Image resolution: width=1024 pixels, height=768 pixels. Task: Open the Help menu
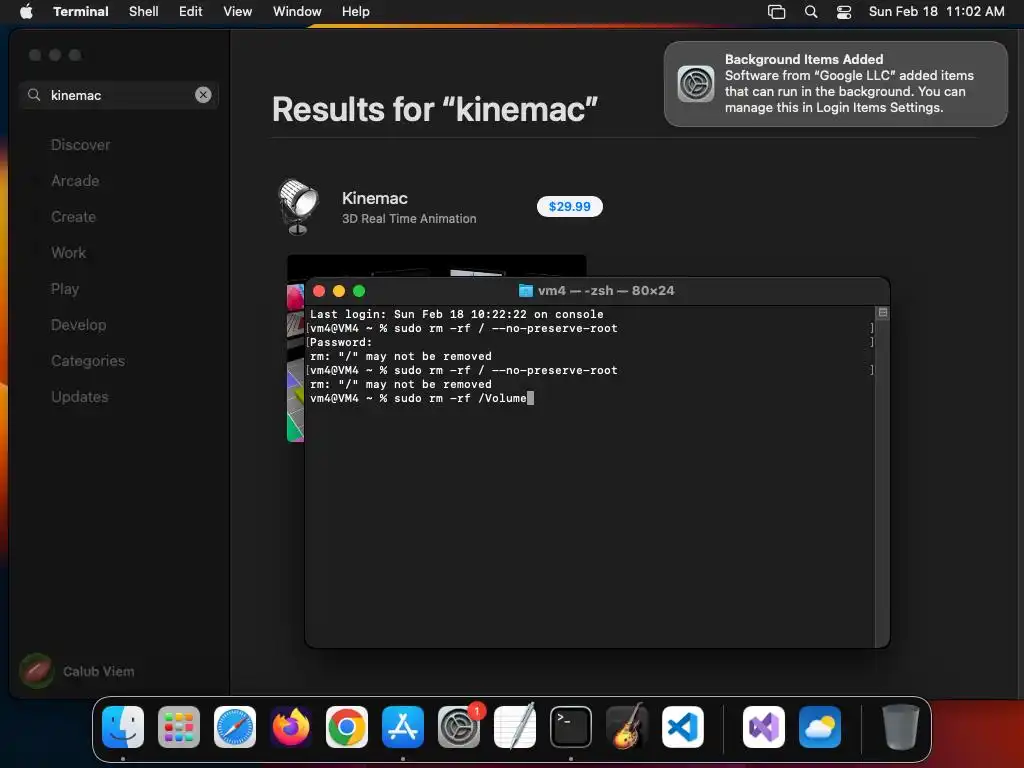point(355,11)
